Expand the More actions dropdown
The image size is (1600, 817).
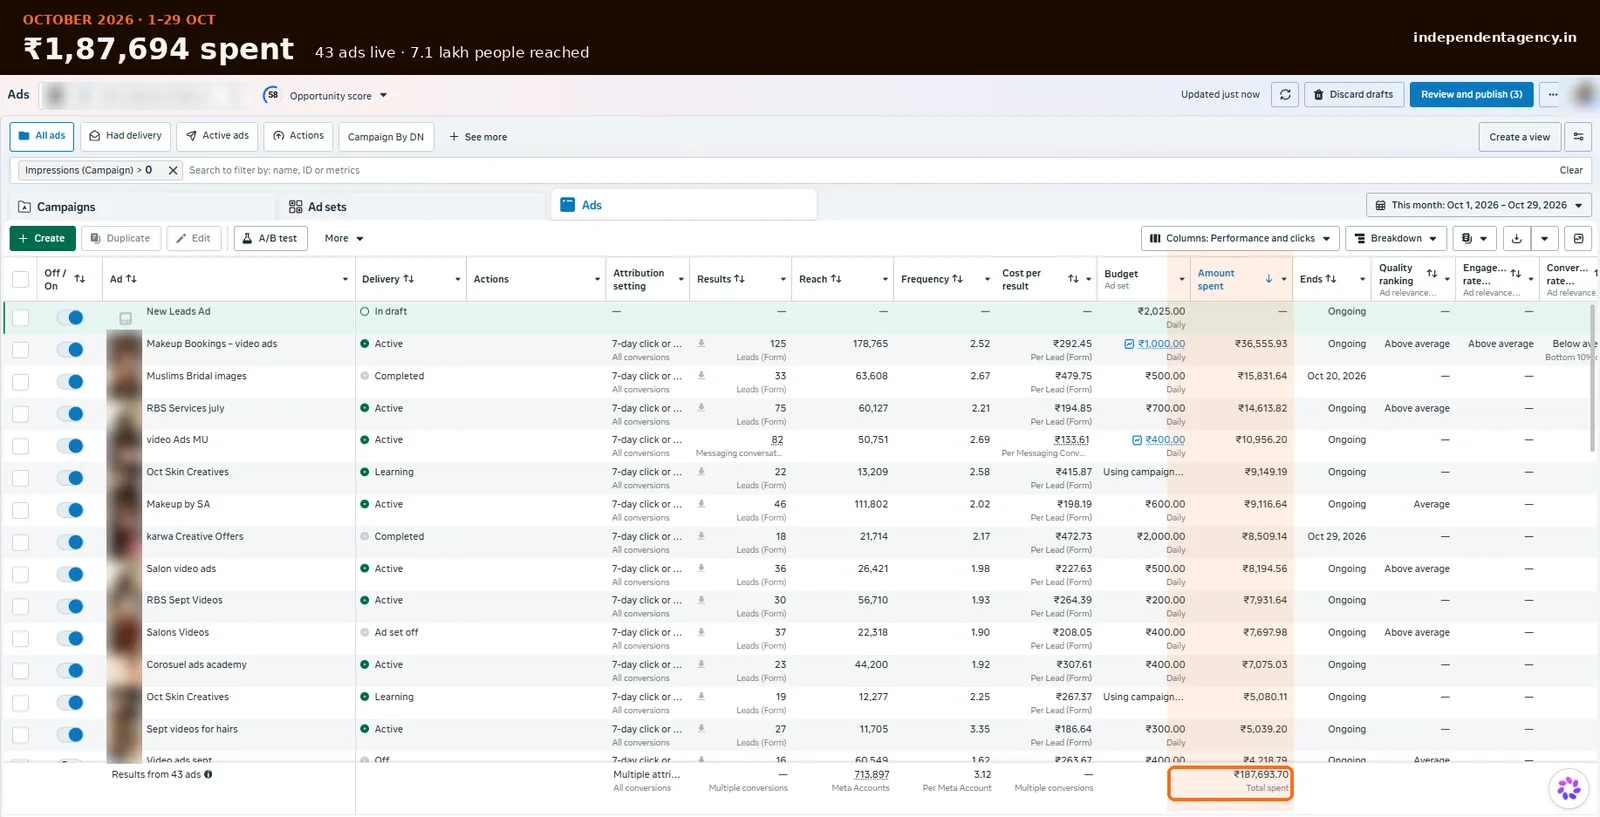pyautogui.click(x=344, y=238)
